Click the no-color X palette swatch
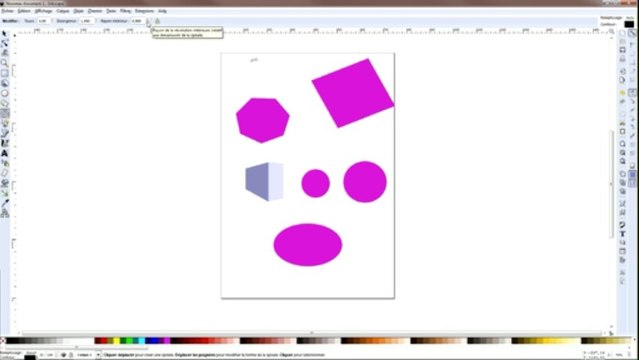 click(3, 341)
